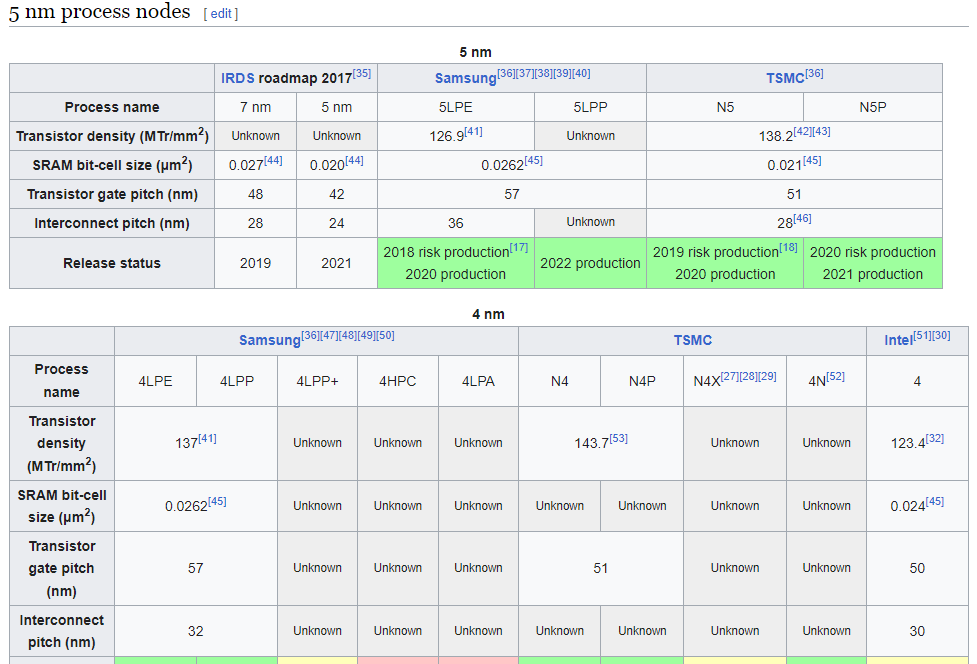Click the 5 nm table caption
Image resolution: width=977 pixels, height=664 pixels.
coord(475,52)
